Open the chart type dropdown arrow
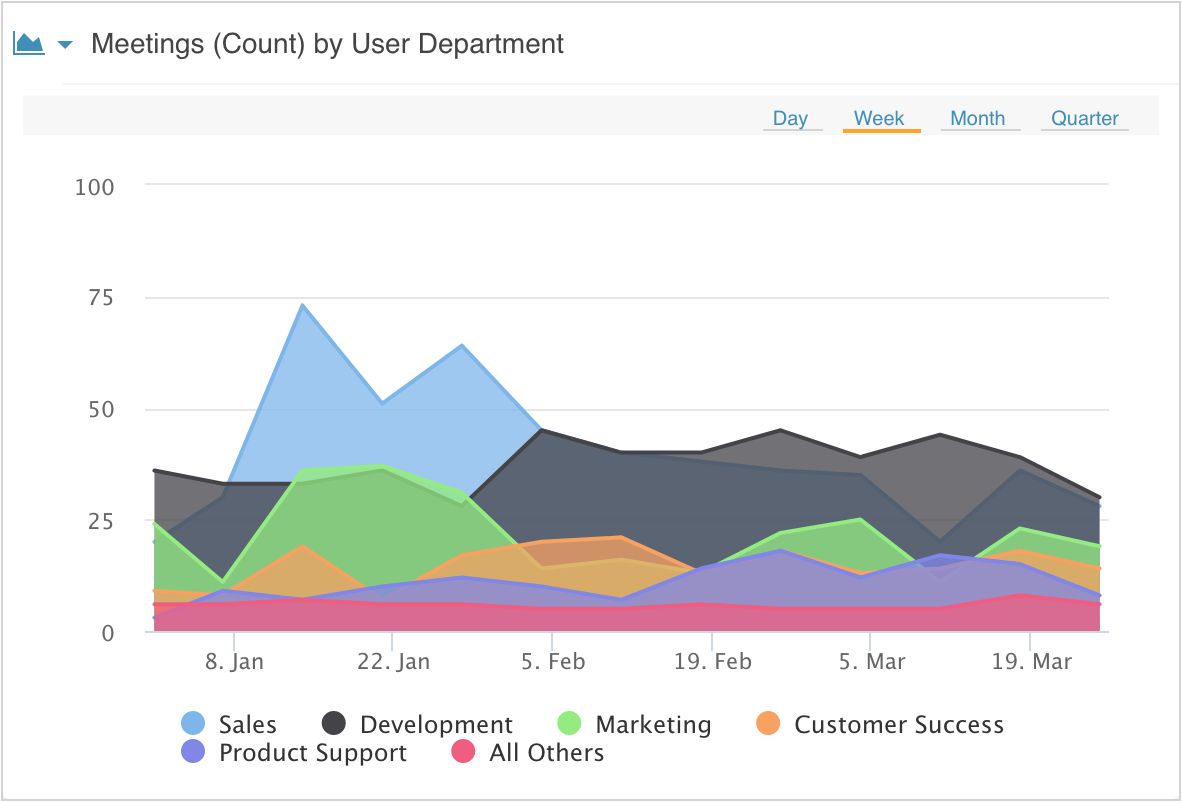The image size is (1182, 803). point(66,44)
